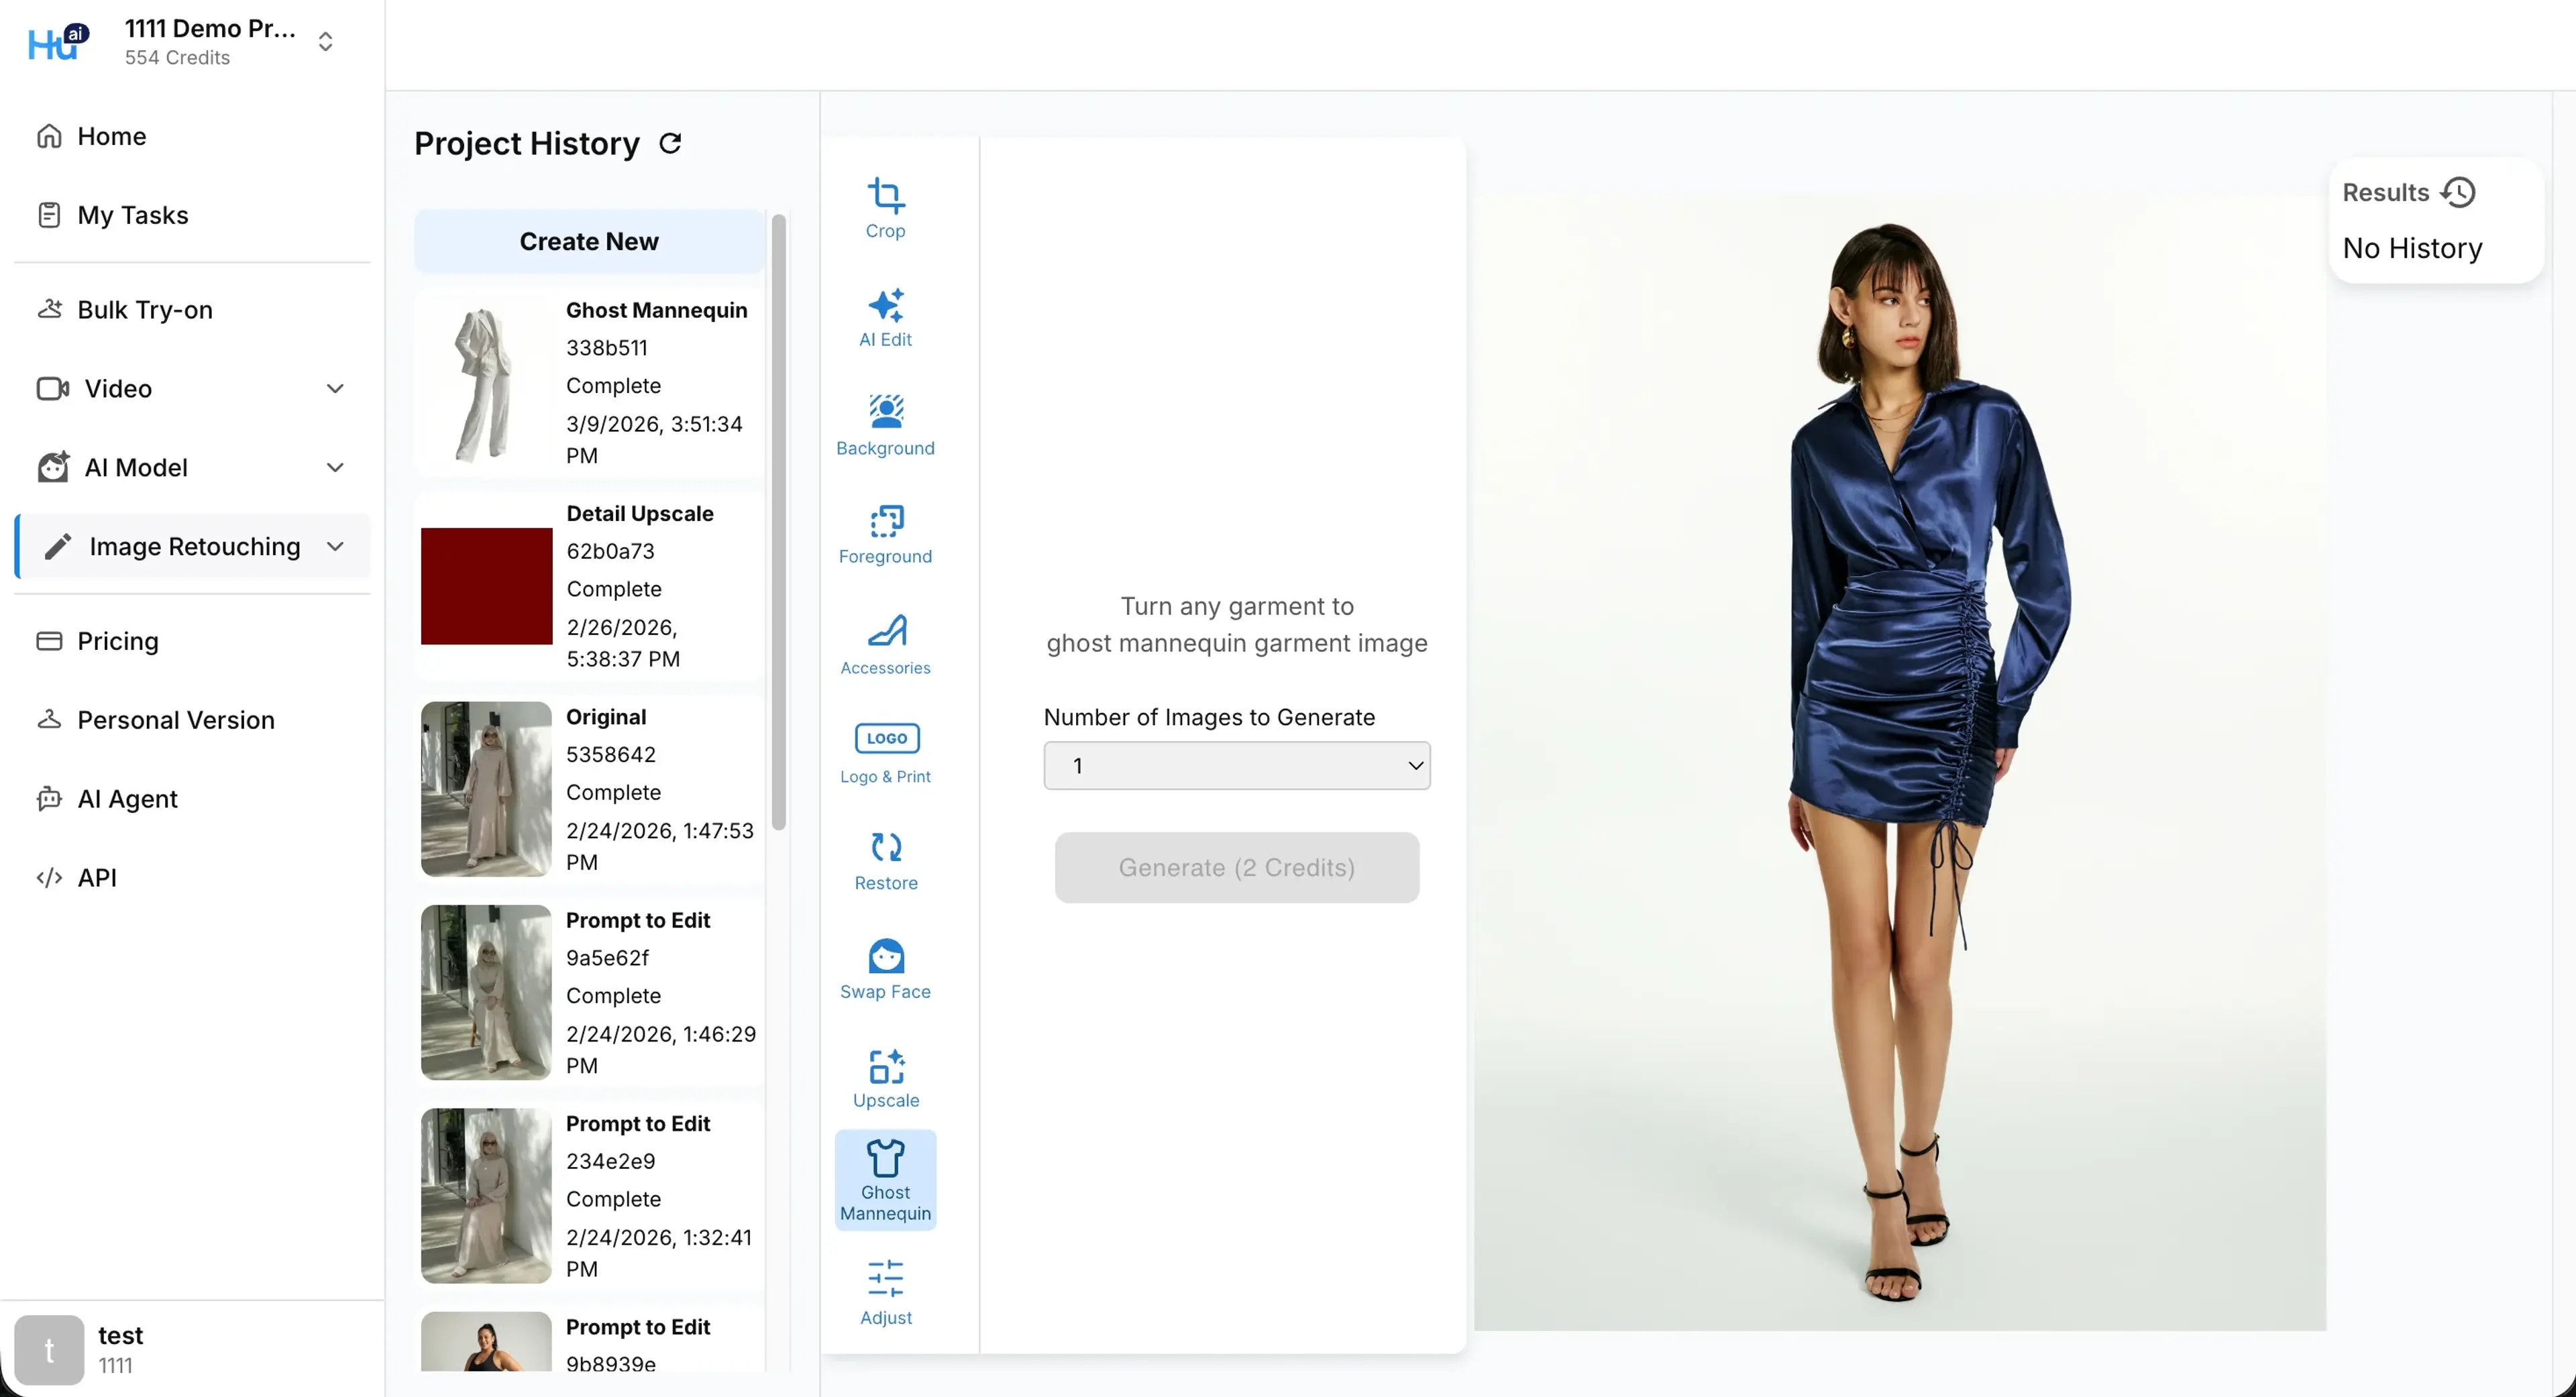2576x1397 pixels.
Task: Expand the Video menu chevron
Action: (x=335, y=389)
